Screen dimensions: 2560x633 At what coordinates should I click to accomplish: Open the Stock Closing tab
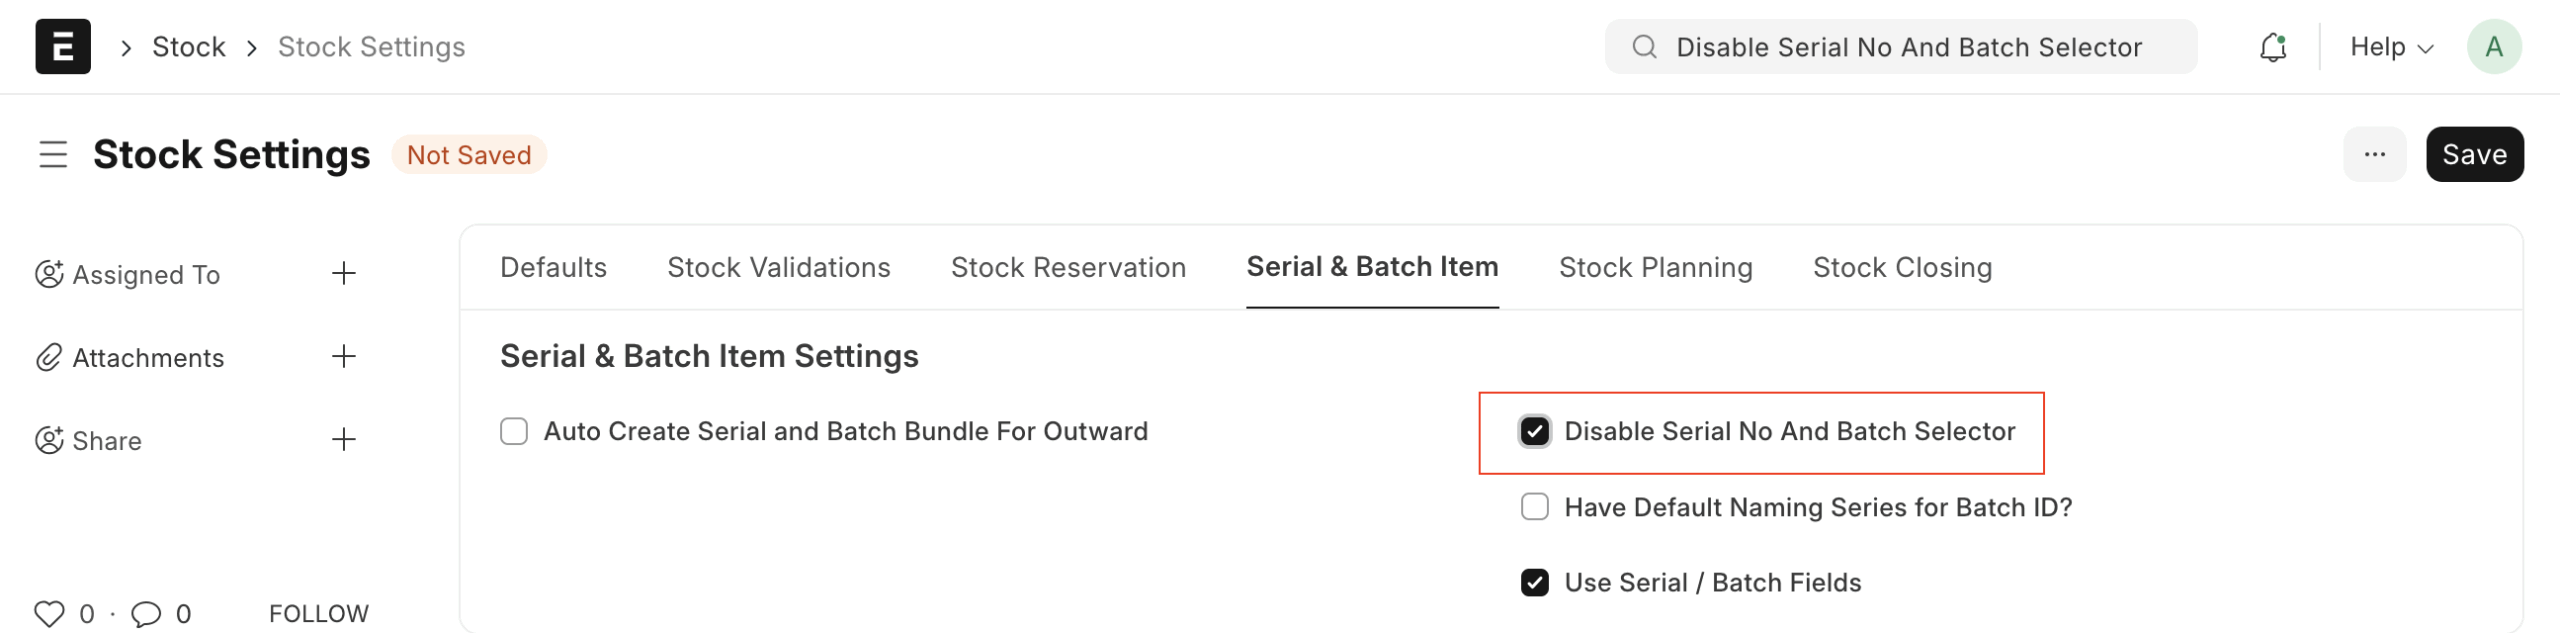tap(1902, 267)
